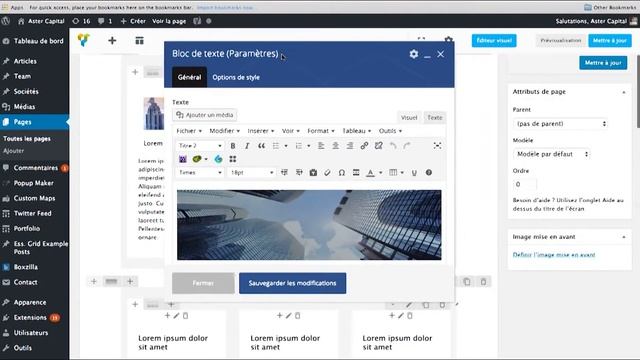The image size is (640, 360).
Task: Open the Insérer editor menu
Action: click(261, 131)
